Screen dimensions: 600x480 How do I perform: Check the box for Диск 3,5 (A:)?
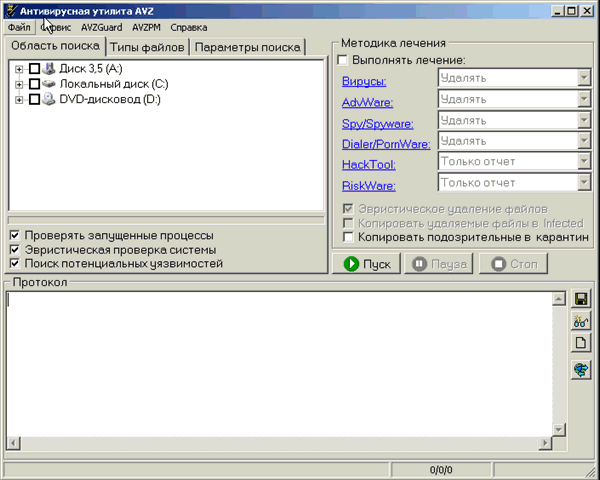[x=34, y=69]
